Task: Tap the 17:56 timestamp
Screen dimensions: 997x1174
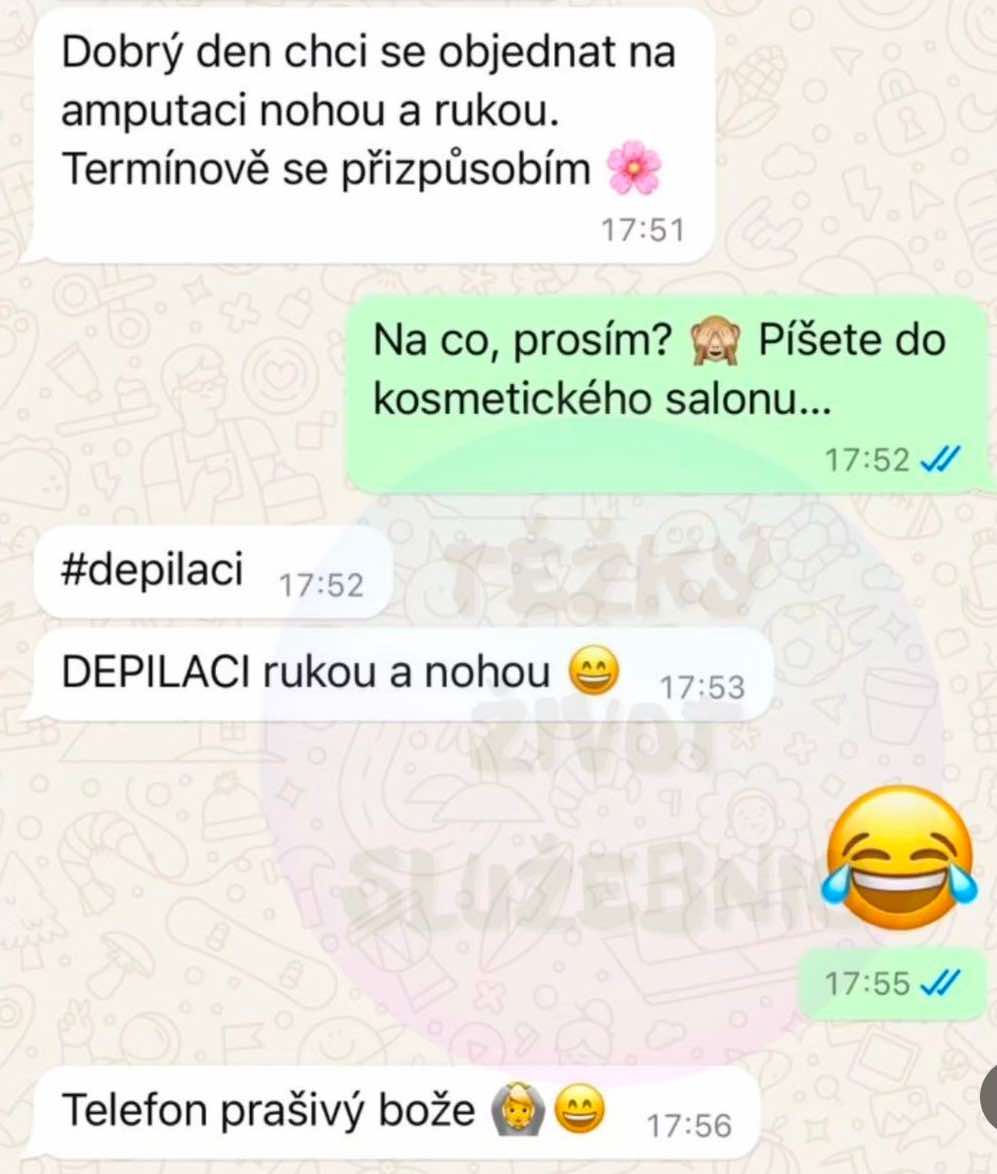Action: (689, 1125)
